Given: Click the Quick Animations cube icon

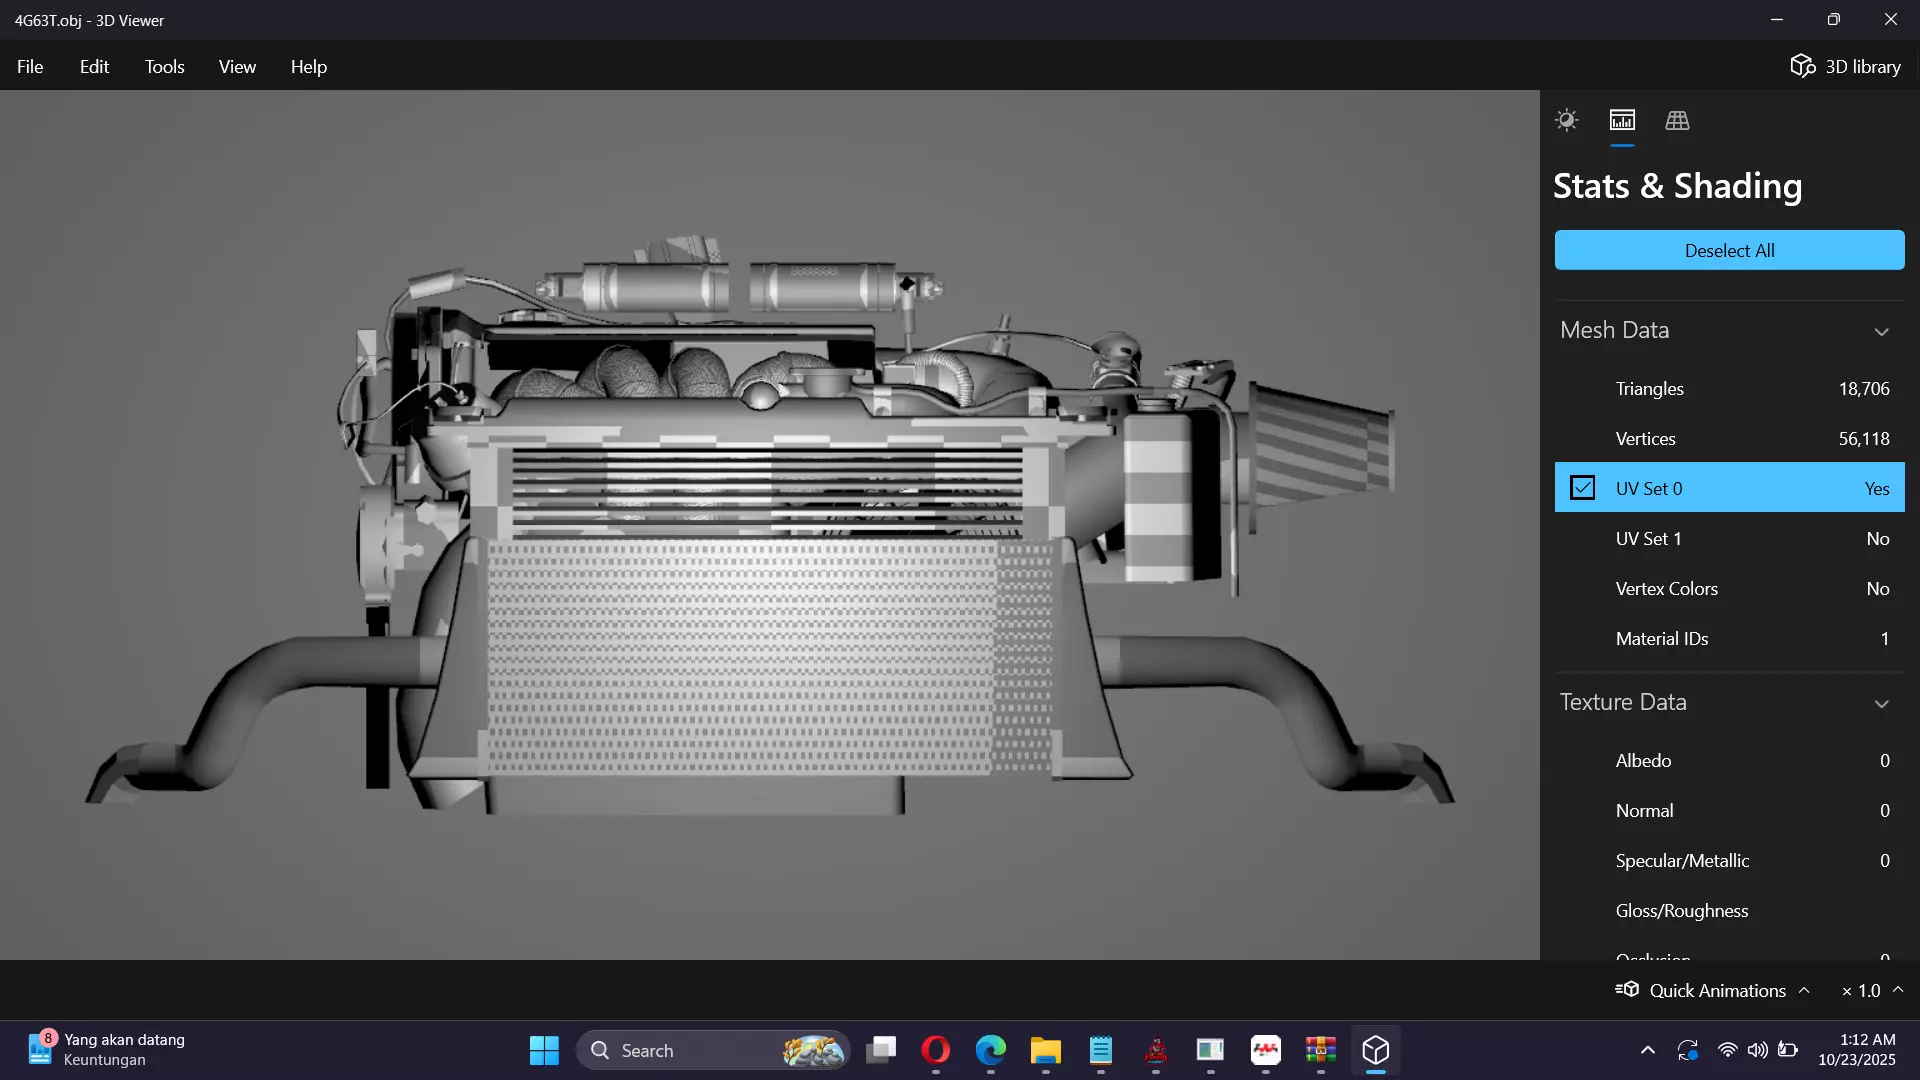Looking at the screenshot, I should pos(1627,989).
